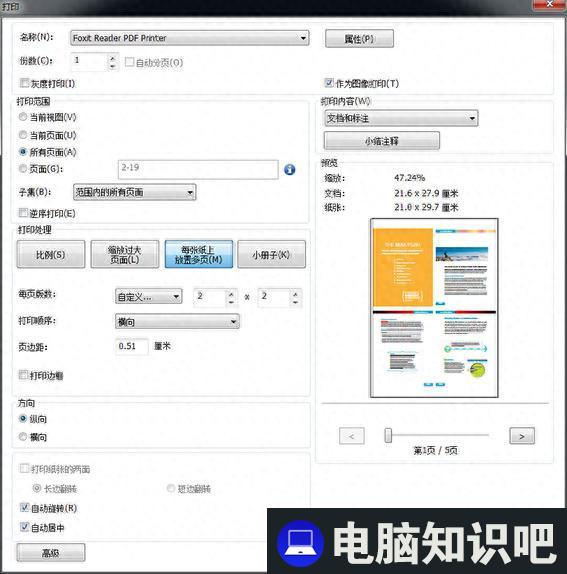Check the 打印边框 print border option
Image resolution: width=567 pixels, height=574 pixels.
(23, 375)
